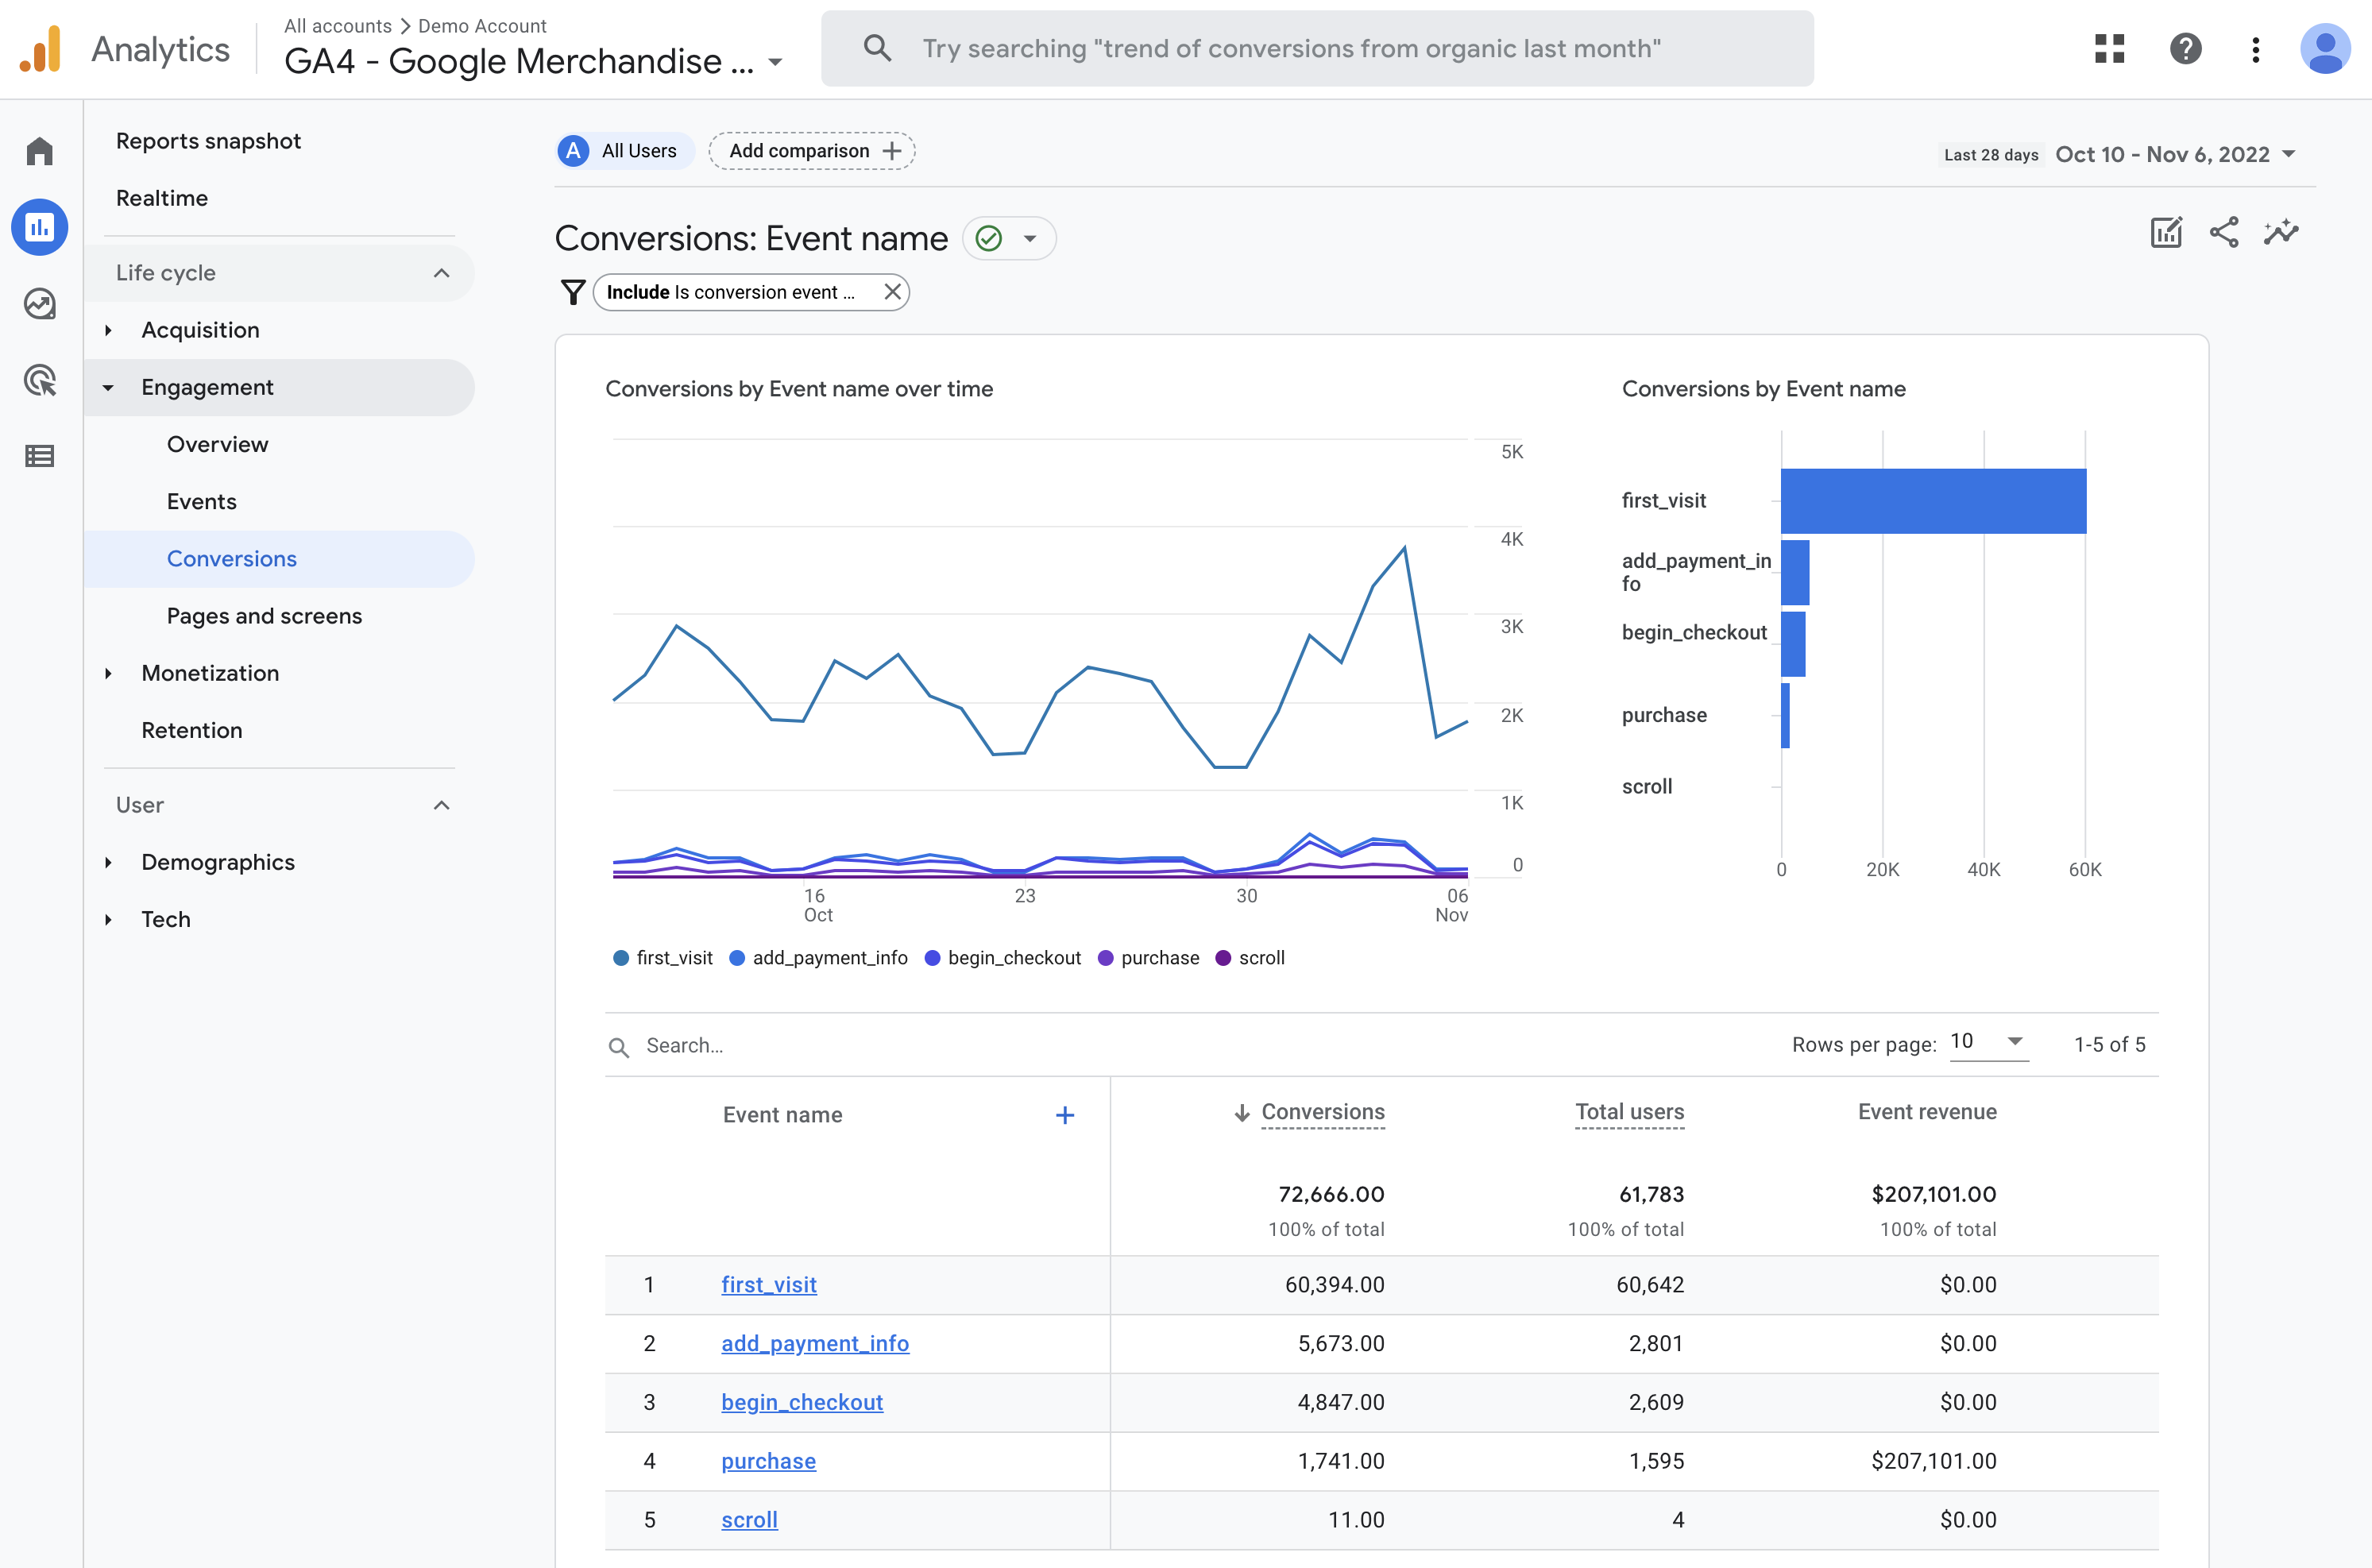
Task: Open the three-dot more options menu
Action: point(2255,49)
